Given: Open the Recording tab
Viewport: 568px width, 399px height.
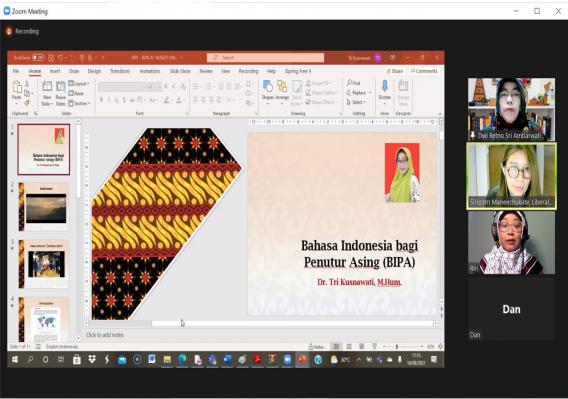Looking at the screenshot, I should 248,71.
